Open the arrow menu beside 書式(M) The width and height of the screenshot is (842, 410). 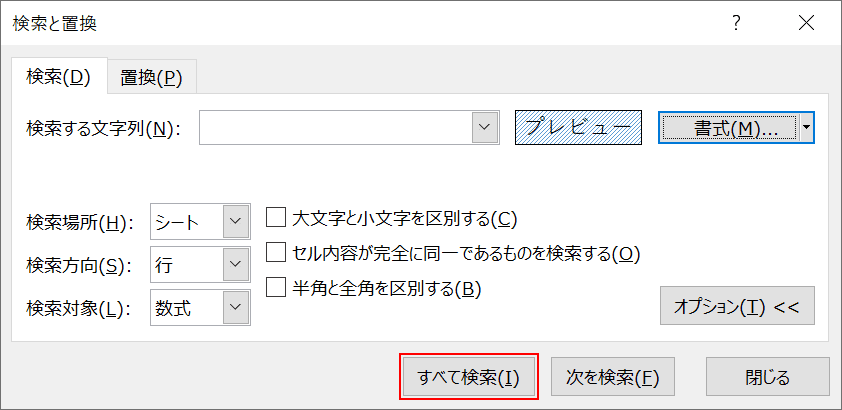tap(807, 128)
